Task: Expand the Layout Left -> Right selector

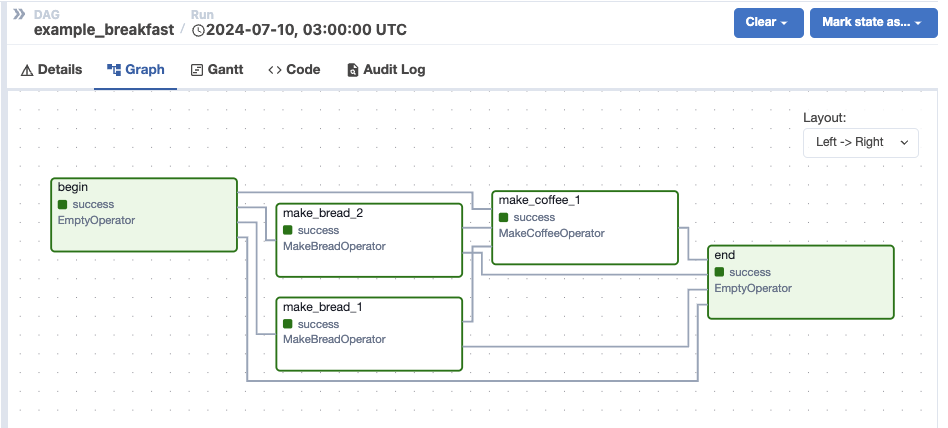Action: coord(861,142)
